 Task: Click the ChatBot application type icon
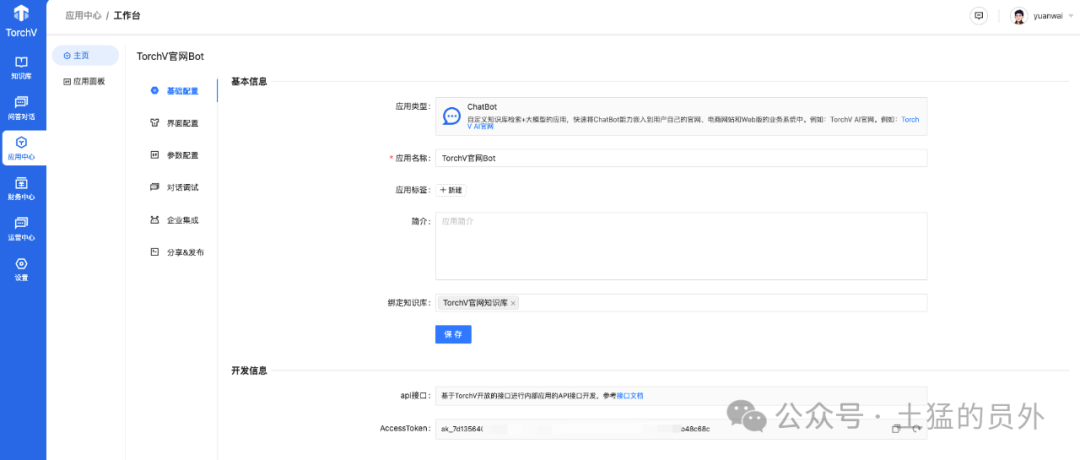451,116
